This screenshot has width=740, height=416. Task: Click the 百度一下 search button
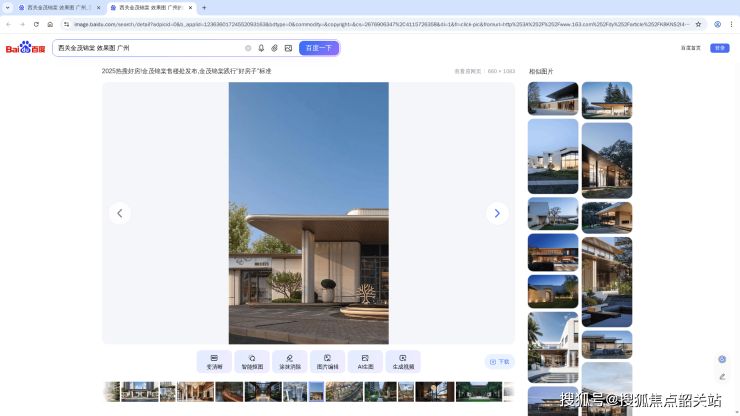coord(319,48)
